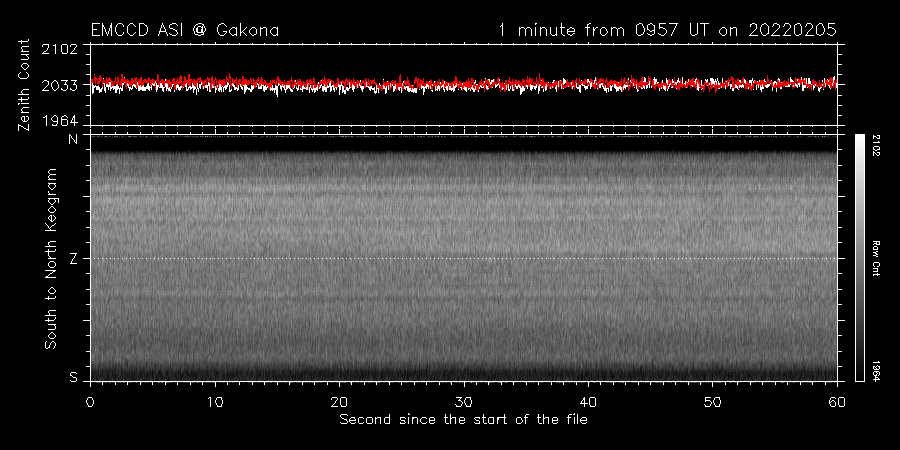The image size is (900, 450).
Task: Click the 2033 tick on the Zenith Count axis
Action: 62,85
